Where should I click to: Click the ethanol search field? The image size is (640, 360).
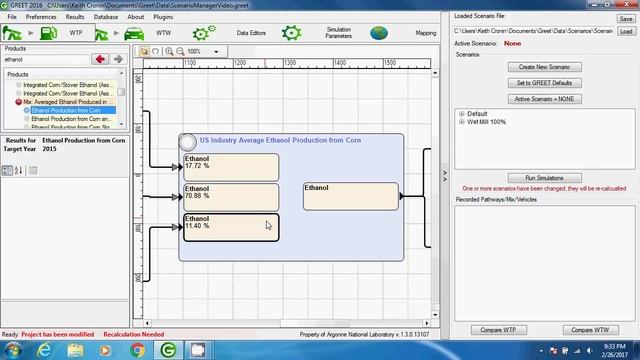coord(46,60)
